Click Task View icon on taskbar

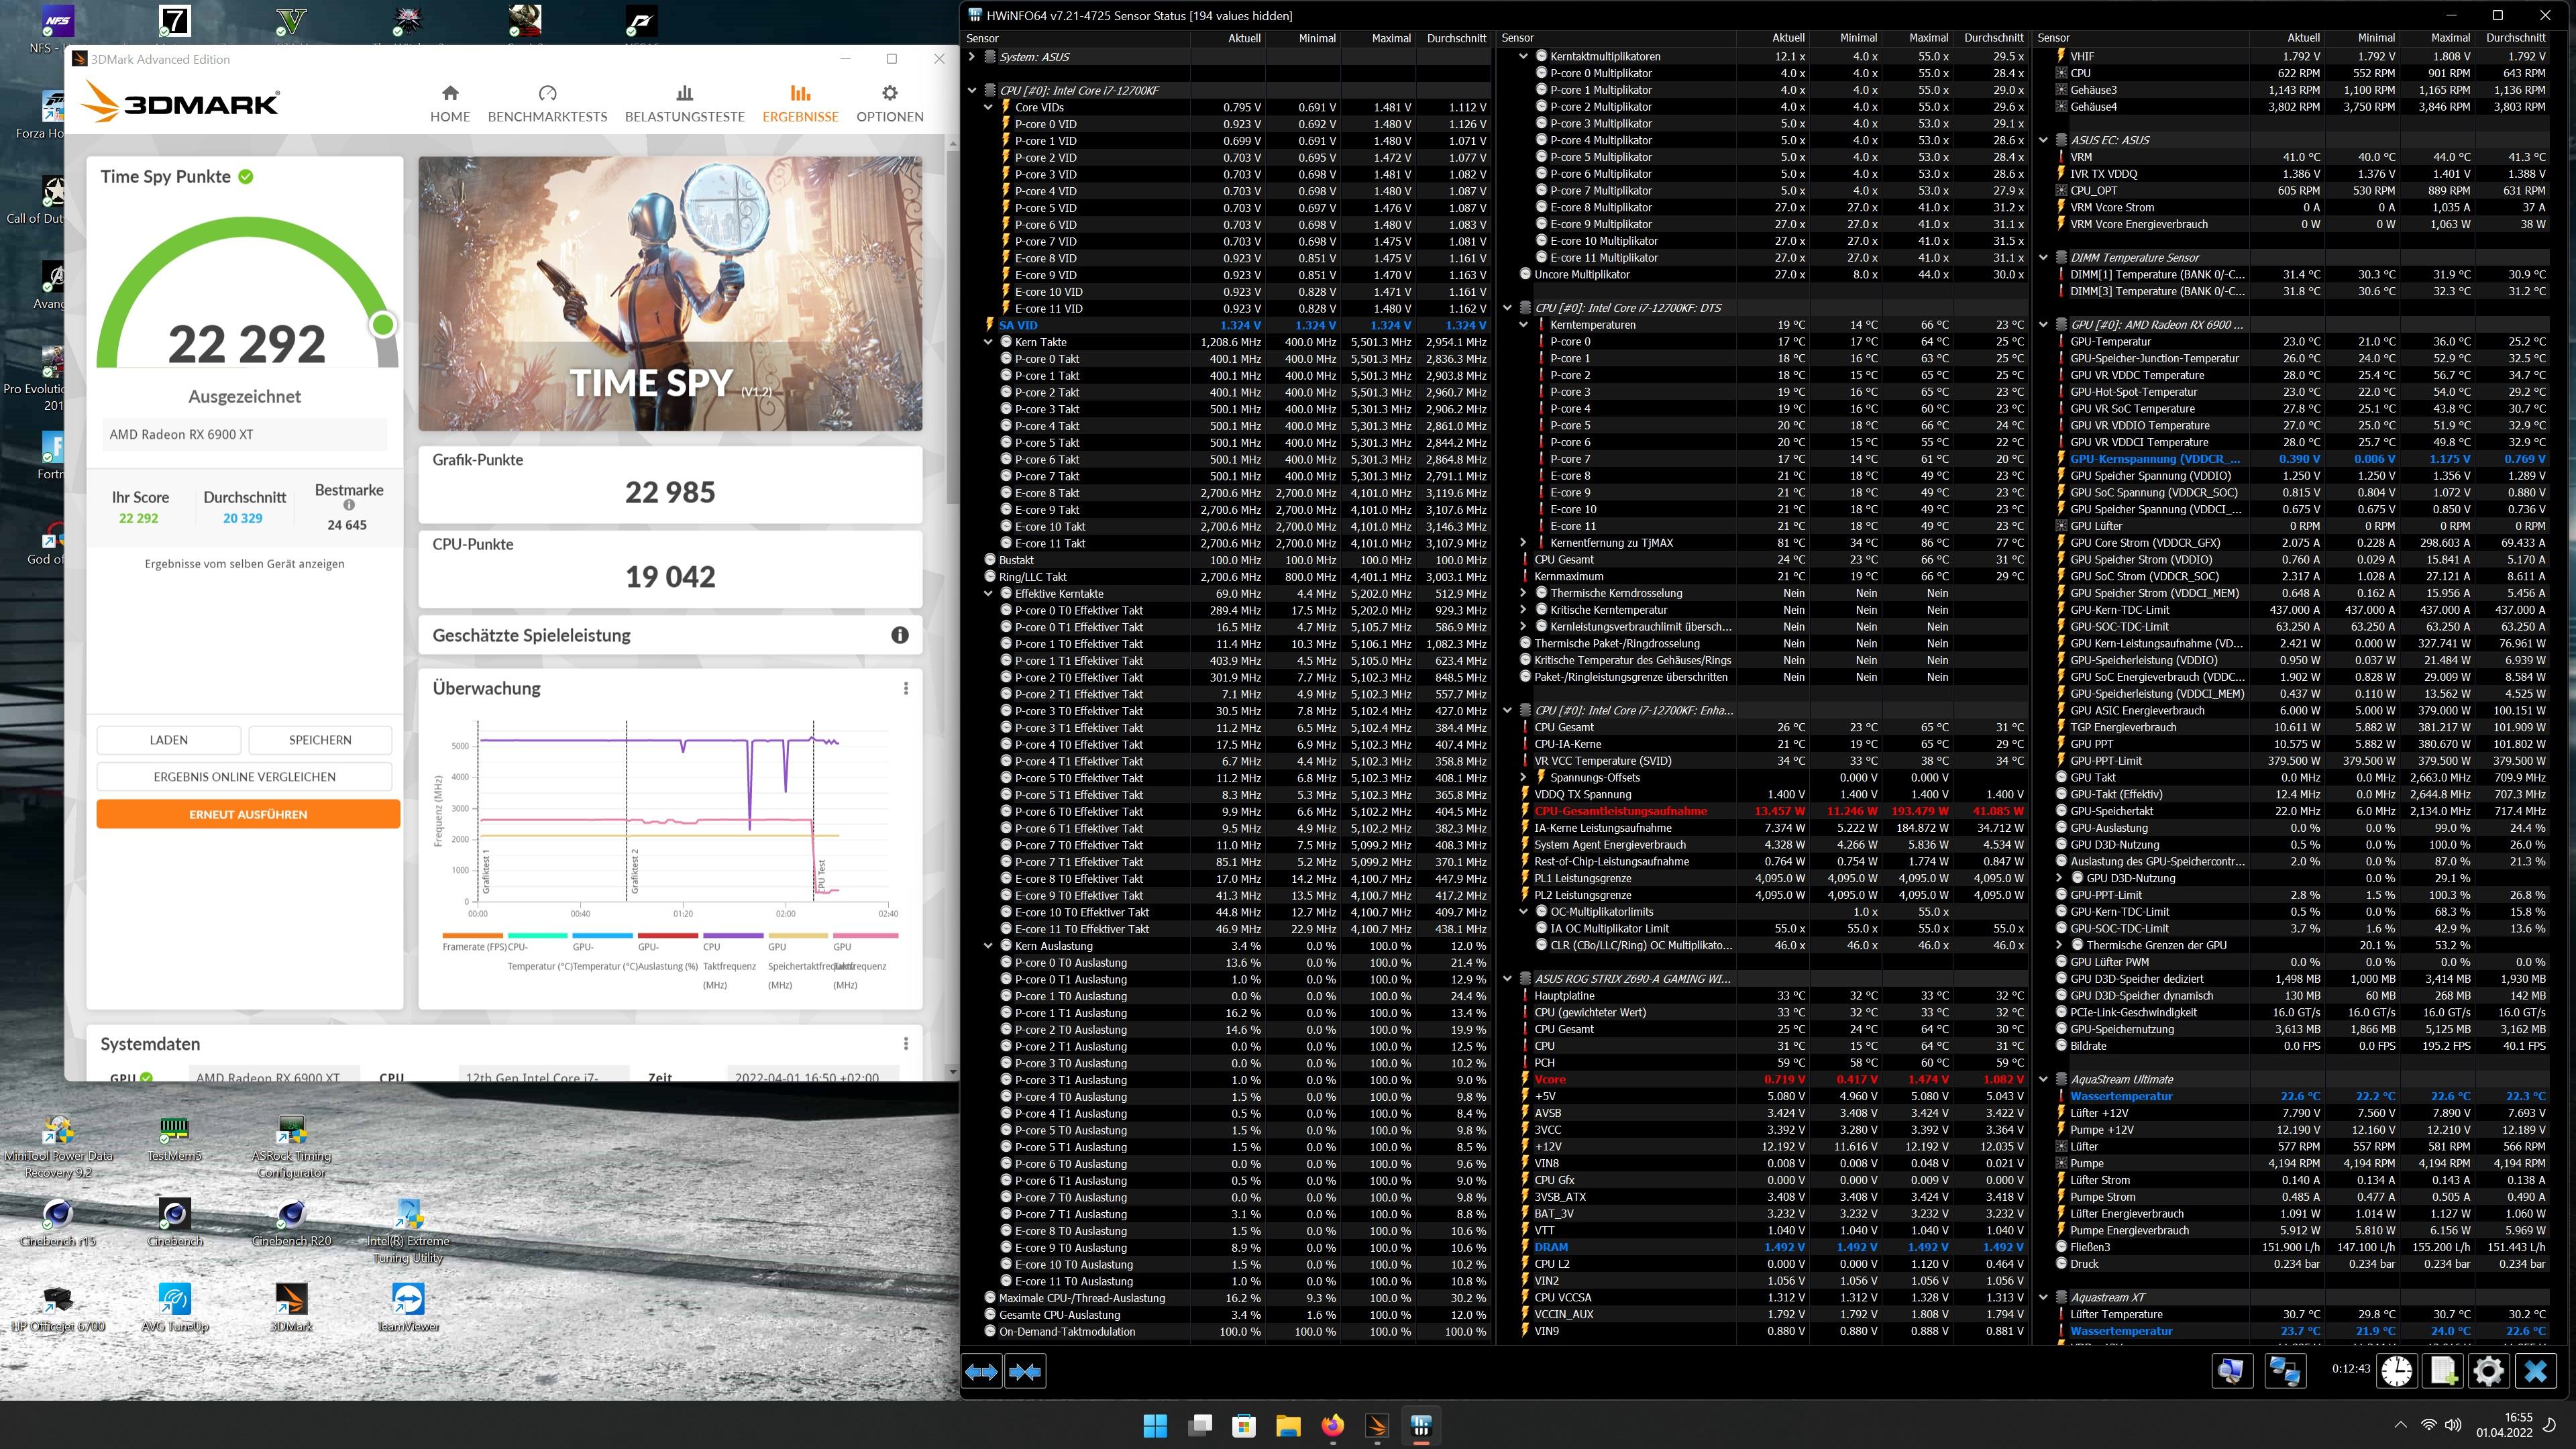coord(1199,1425)
